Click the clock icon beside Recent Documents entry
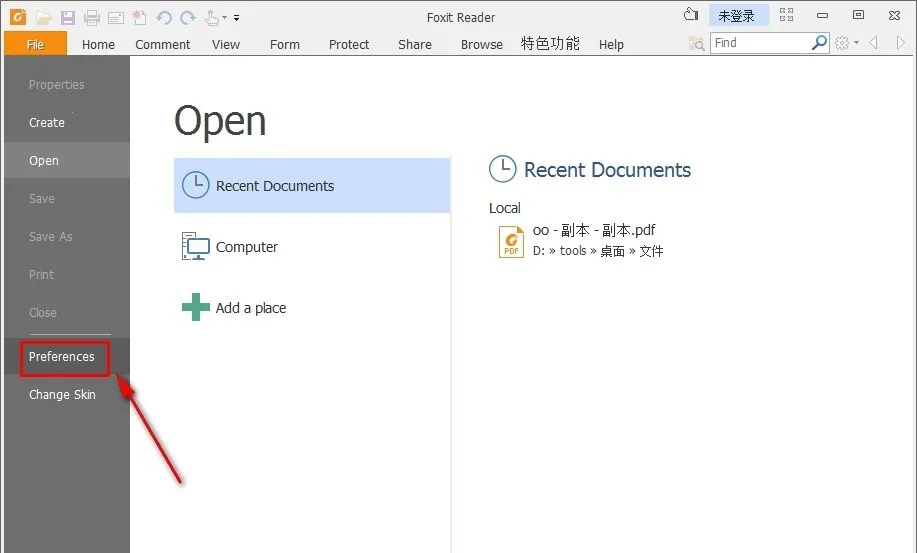This screenshot has height=553, width=917. [x=195, y=185]
